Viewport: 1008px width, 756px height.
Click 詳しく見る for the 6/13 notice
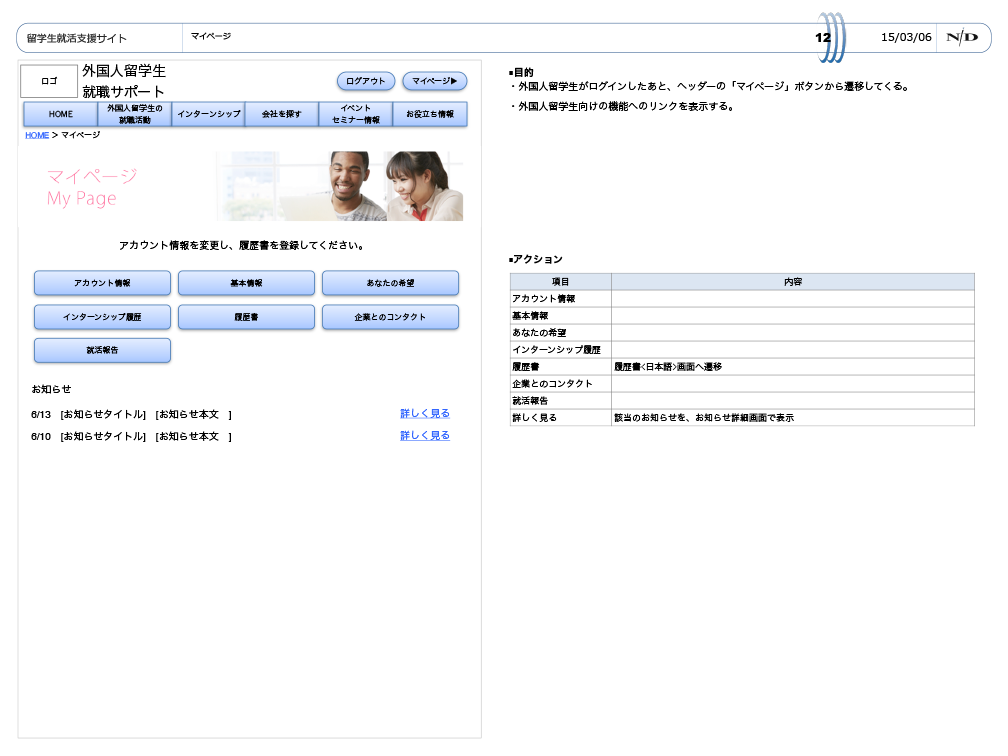(x=425, y=413)
